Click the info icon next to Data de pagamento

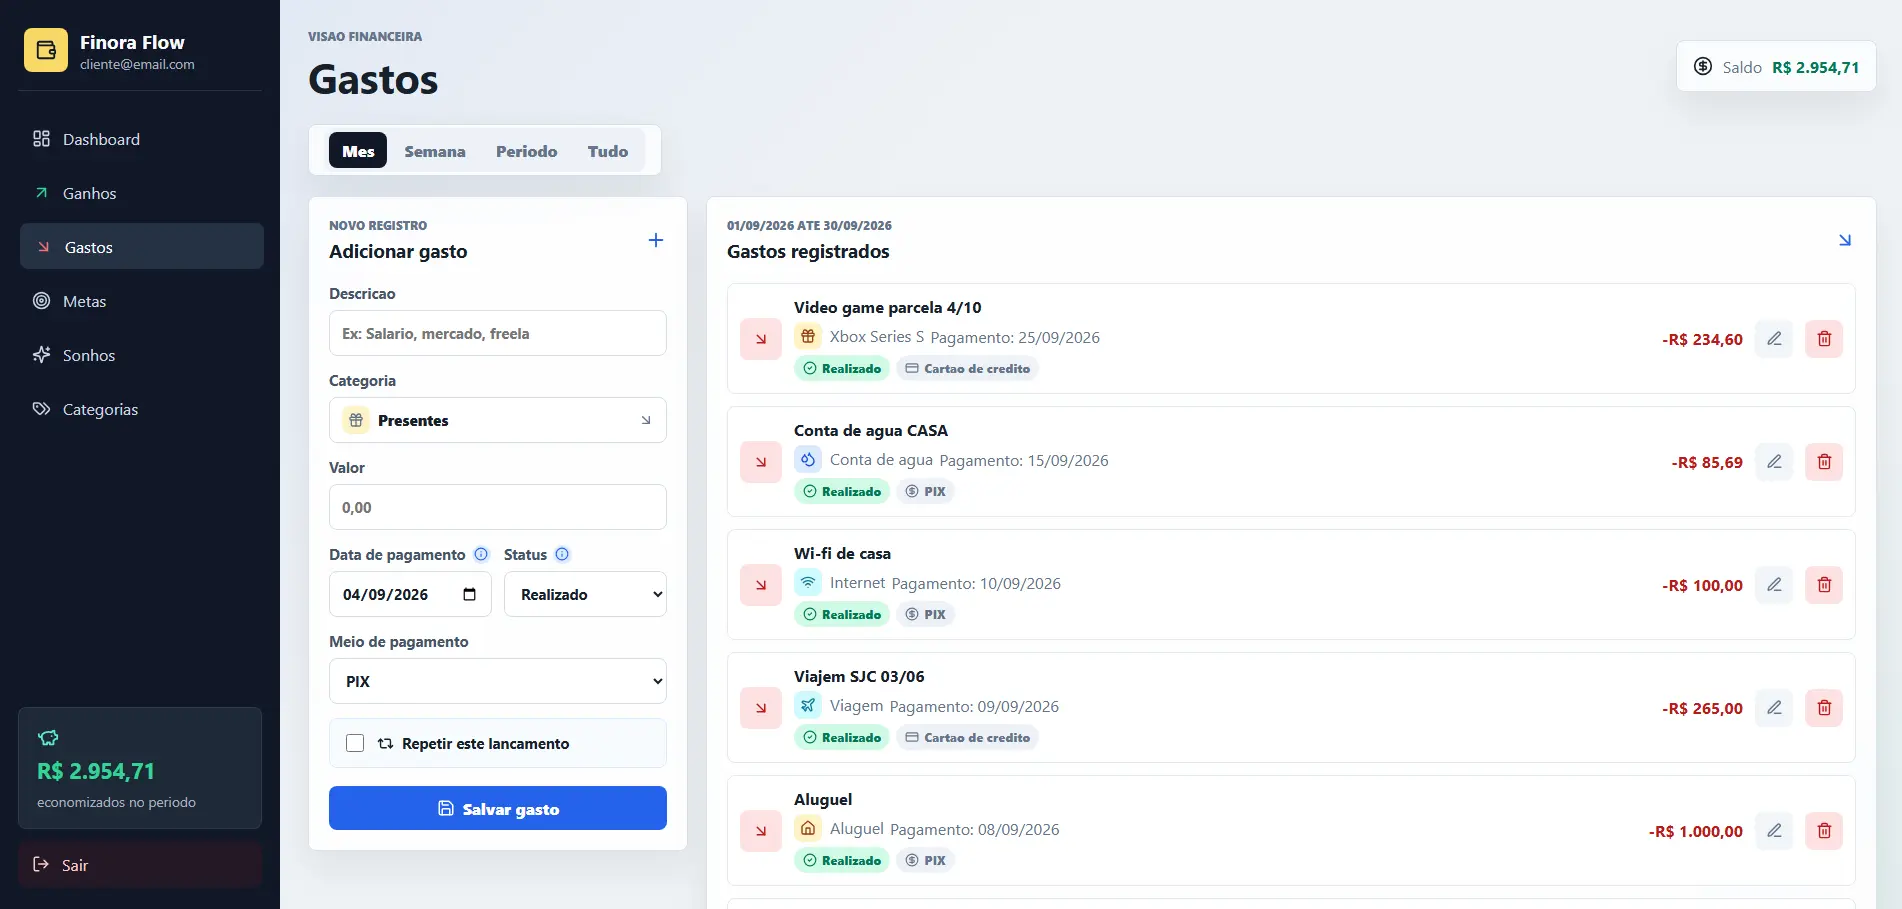pos(481,554)
